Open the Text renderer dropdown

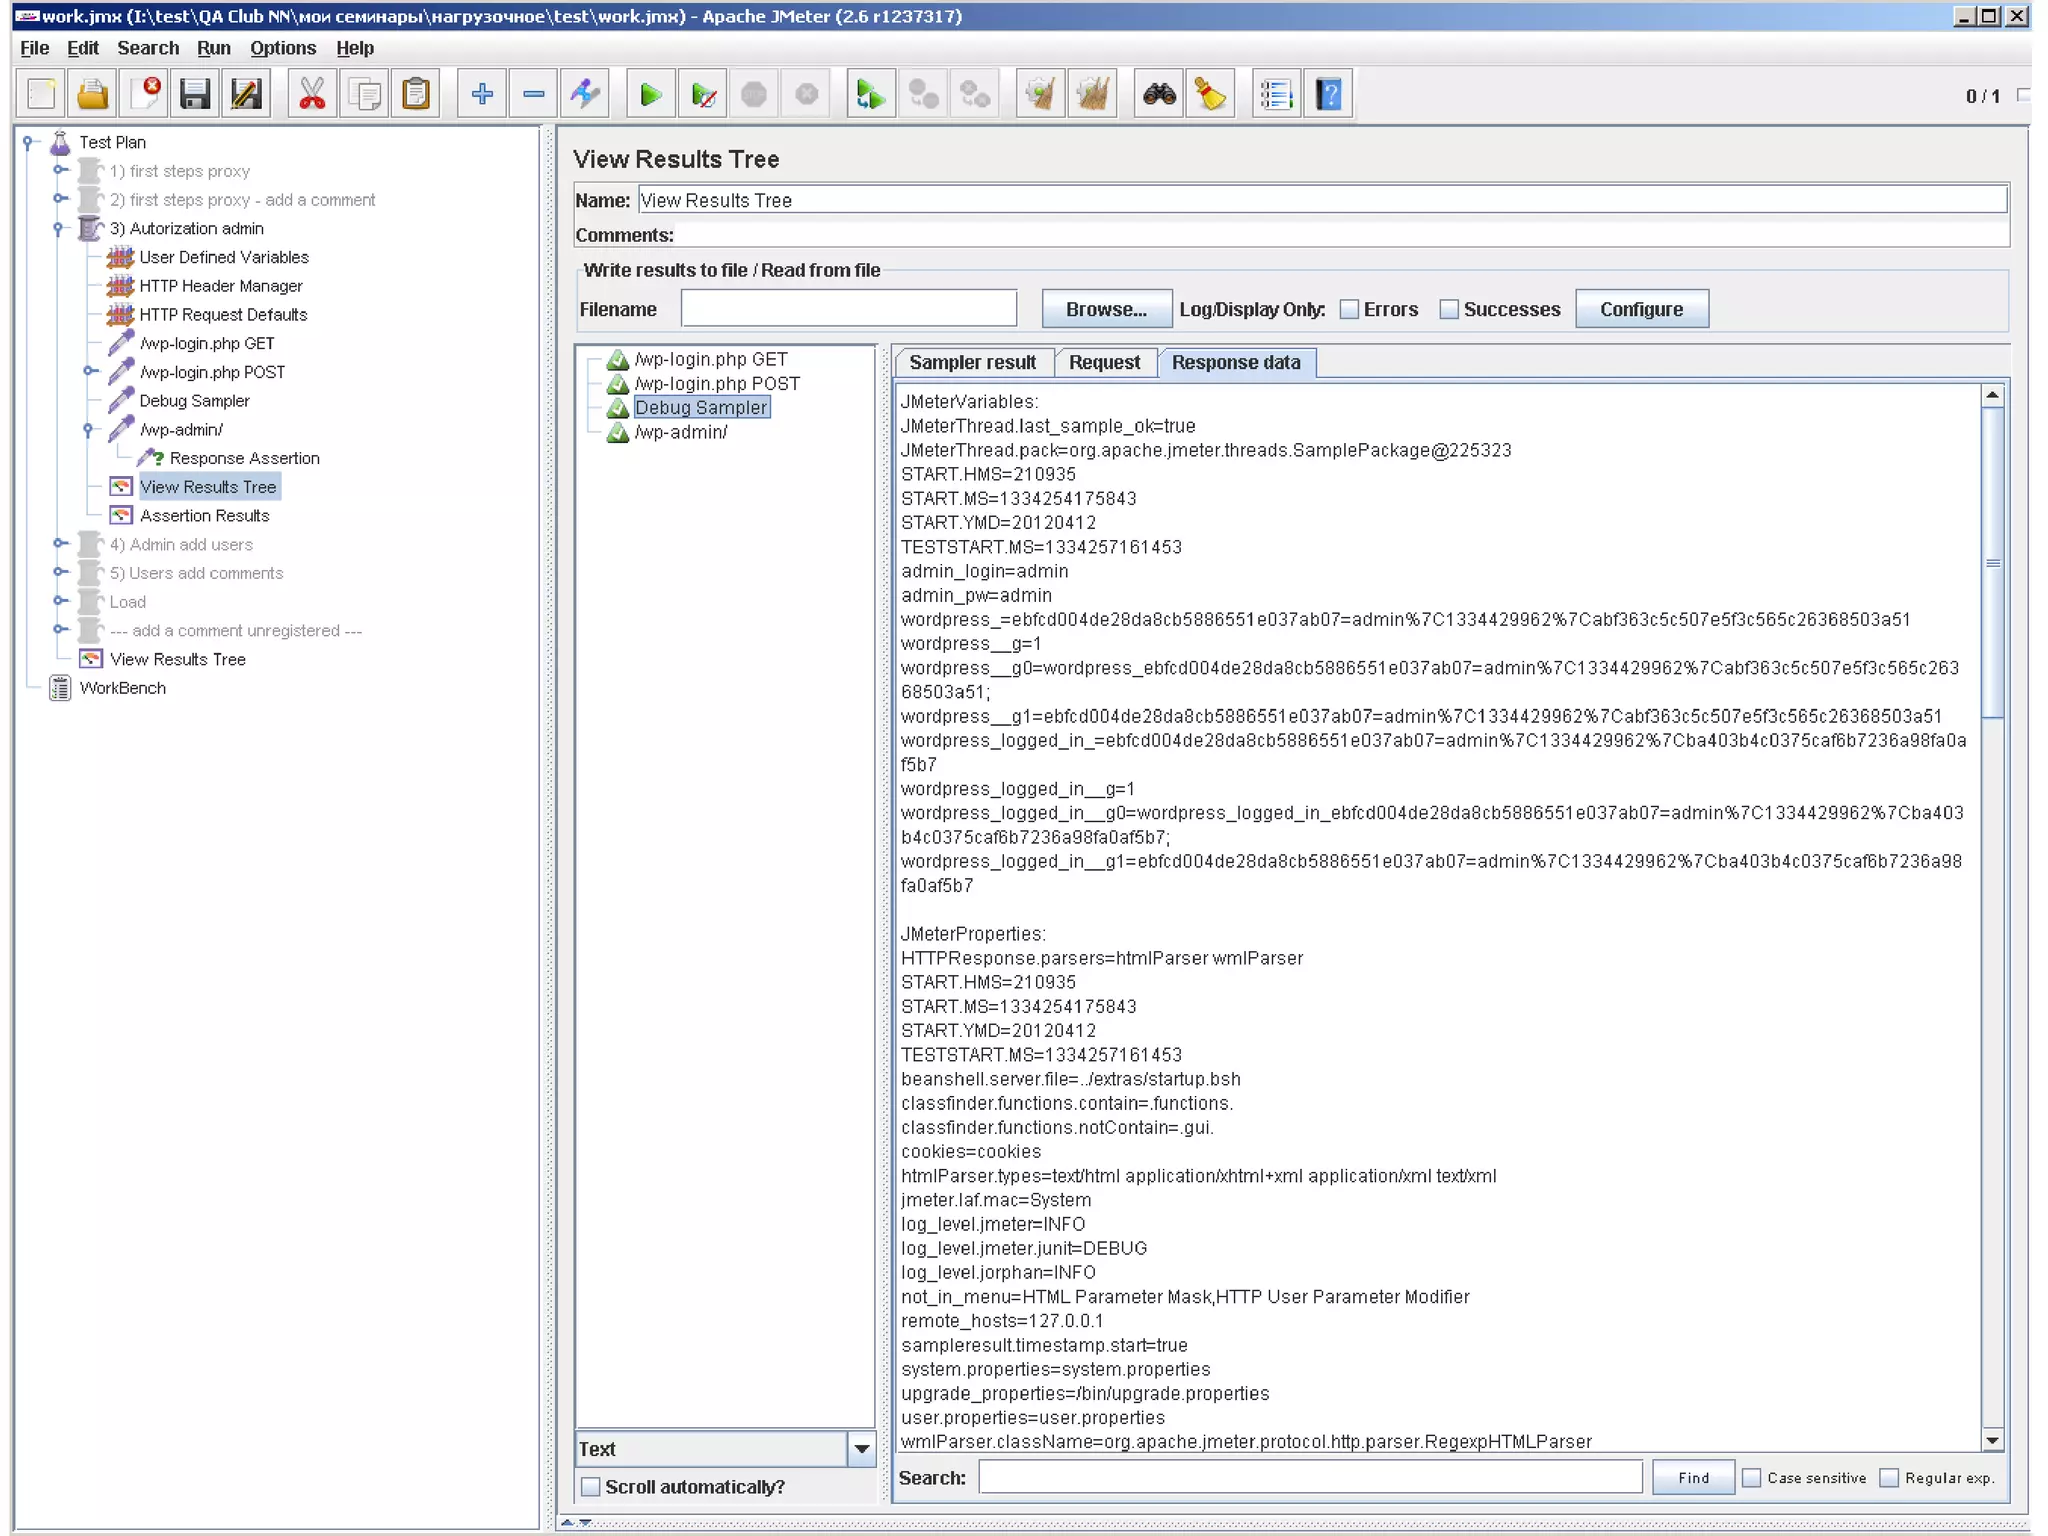[x=861, y=1449]
